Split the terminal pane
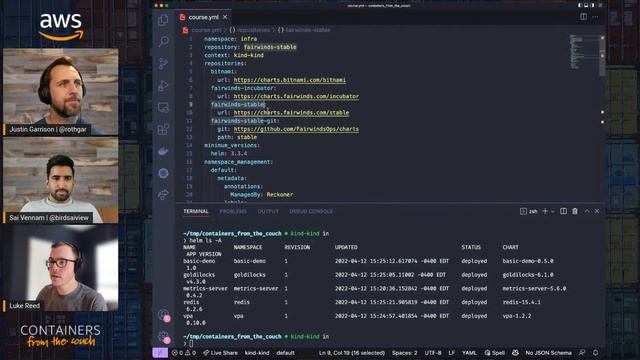This screenshot has width=640, height=360. coord(563,211)
